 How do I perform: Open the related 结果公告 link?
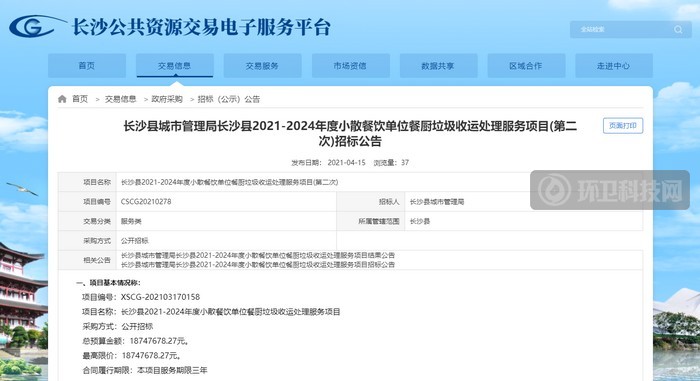click(x=258, y=255)
